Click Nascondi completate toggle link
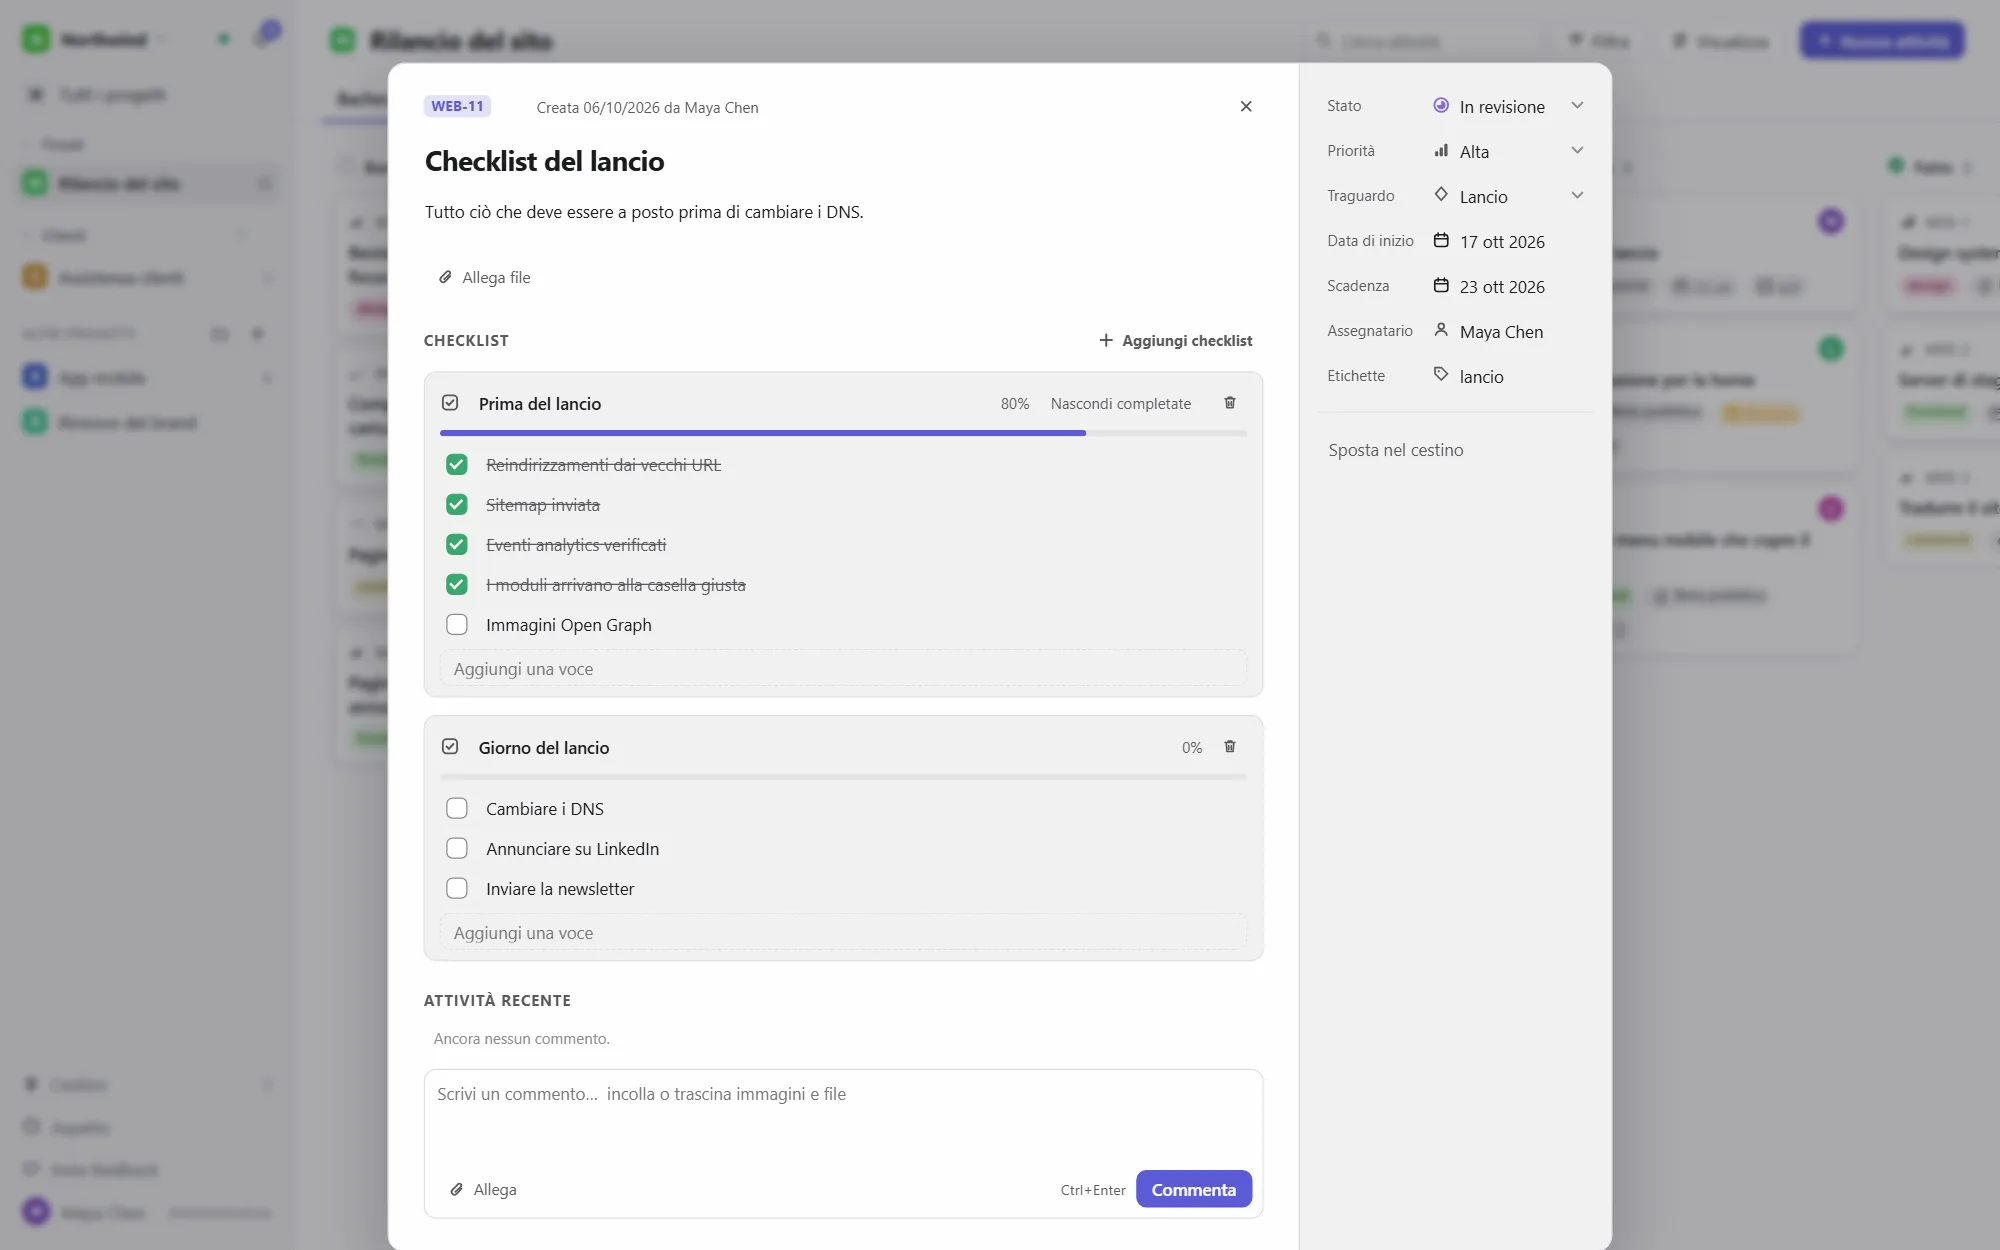This screenshot has width=2000, height=1250. 1120,403
